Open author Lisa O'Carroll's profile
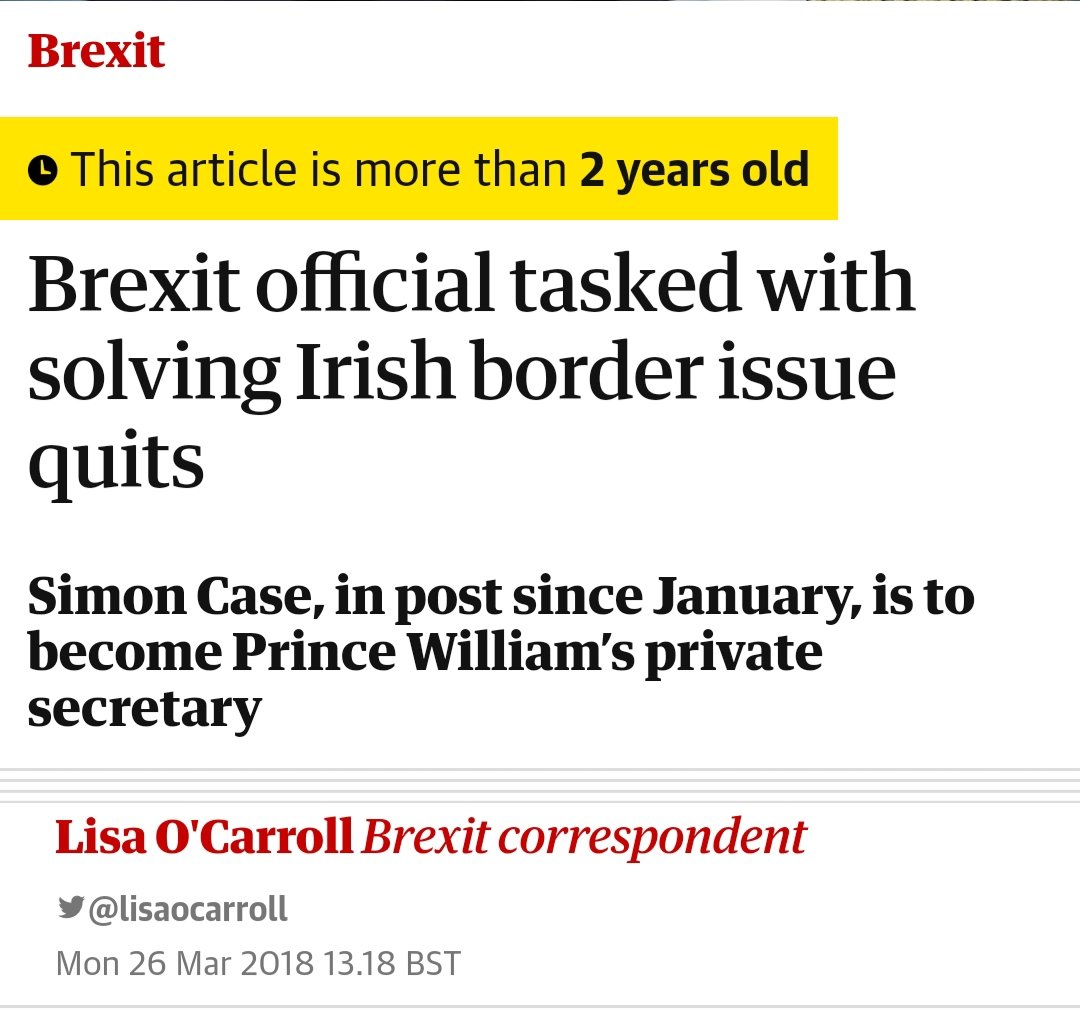 pyautogui.click(x=204, y=837)
